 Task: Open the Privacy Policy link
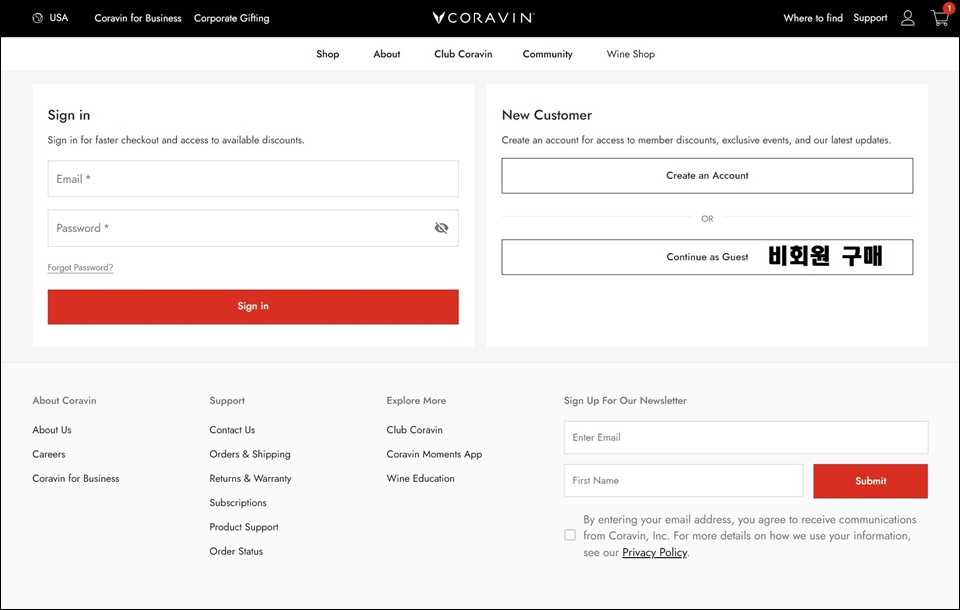pos(654,552)
